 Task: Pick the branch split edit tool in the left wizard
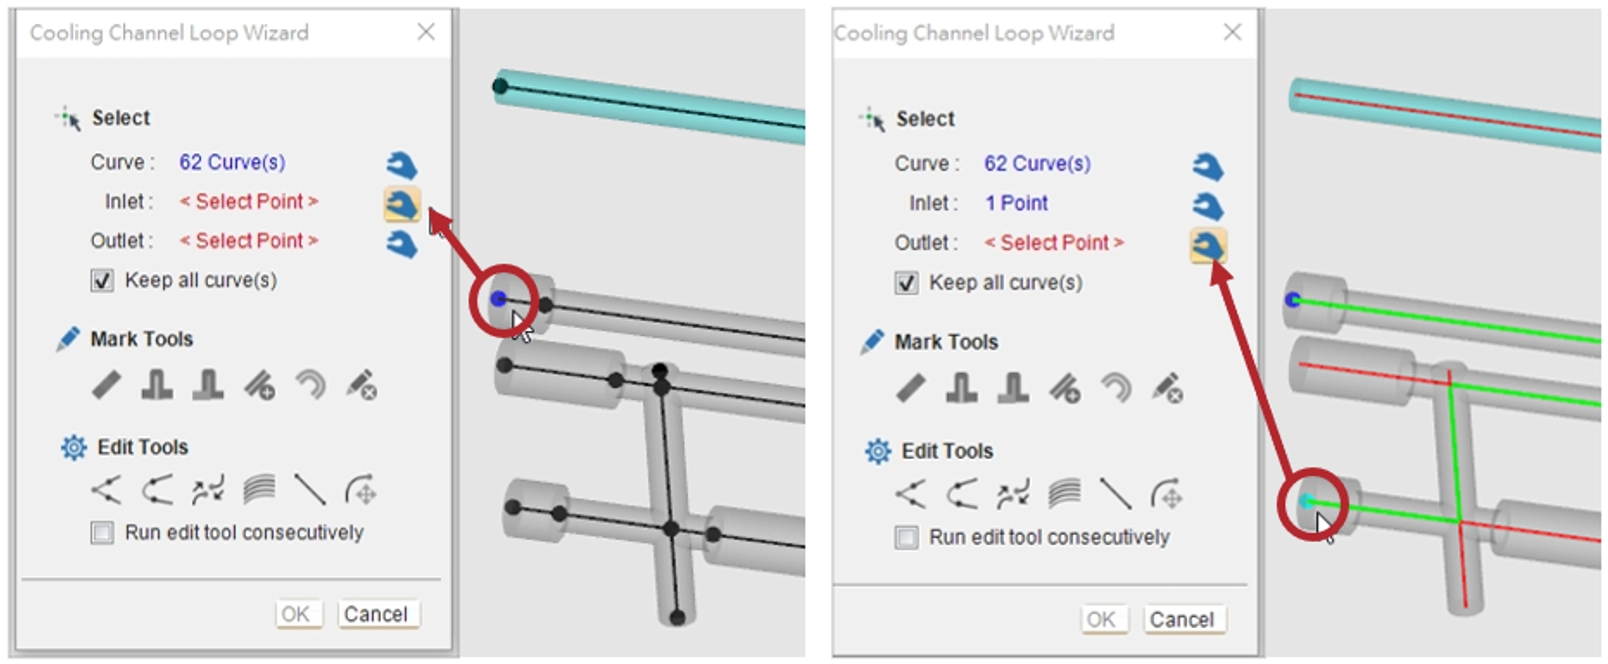[x=106, y=490]
